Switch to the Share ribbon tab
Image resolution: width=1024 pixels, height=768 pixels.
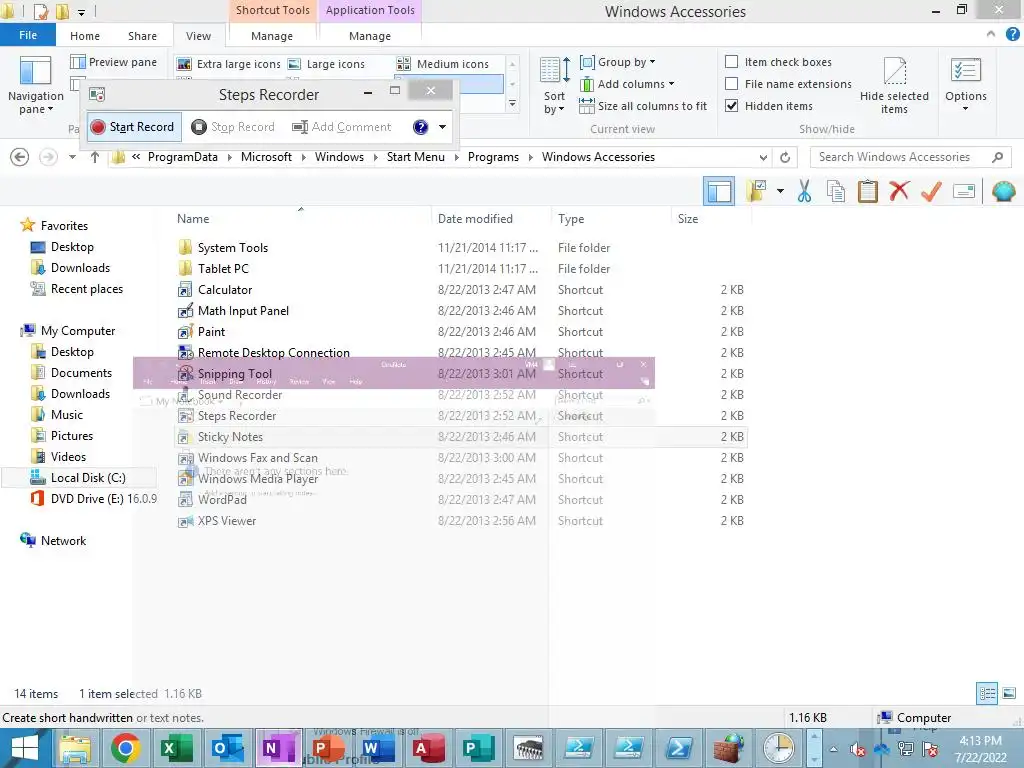(x=142, y=36)
